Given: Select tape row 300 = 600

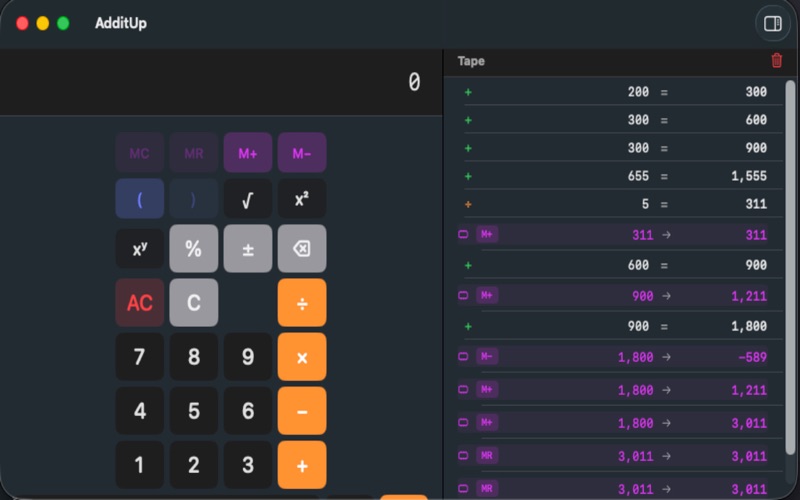Looking at the screenshot, I should pyautogui.click(x=614, y=120).
